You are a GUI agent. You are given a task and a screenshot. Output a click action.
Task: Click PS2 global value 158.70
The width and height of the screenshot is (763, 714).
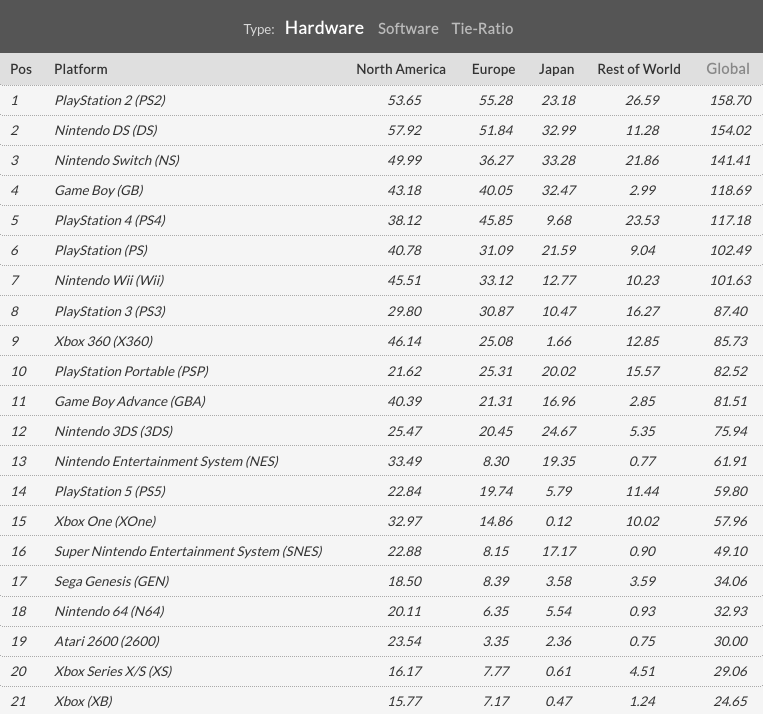[x=730, y=100]
